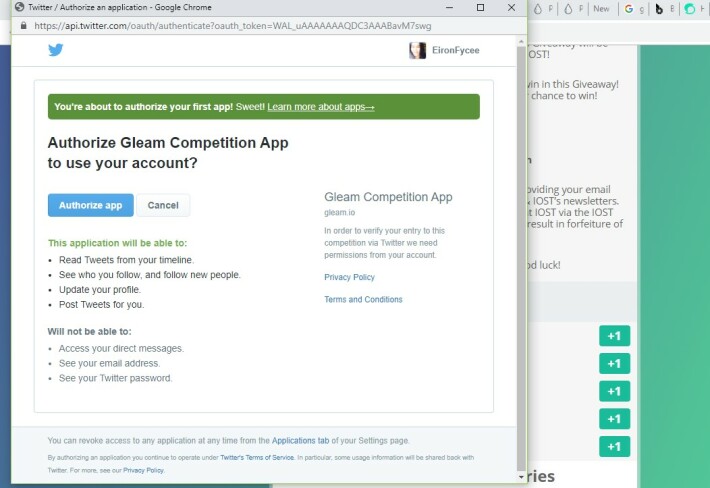
Task: Click the Authorize app button
Action: coord(91,205)
